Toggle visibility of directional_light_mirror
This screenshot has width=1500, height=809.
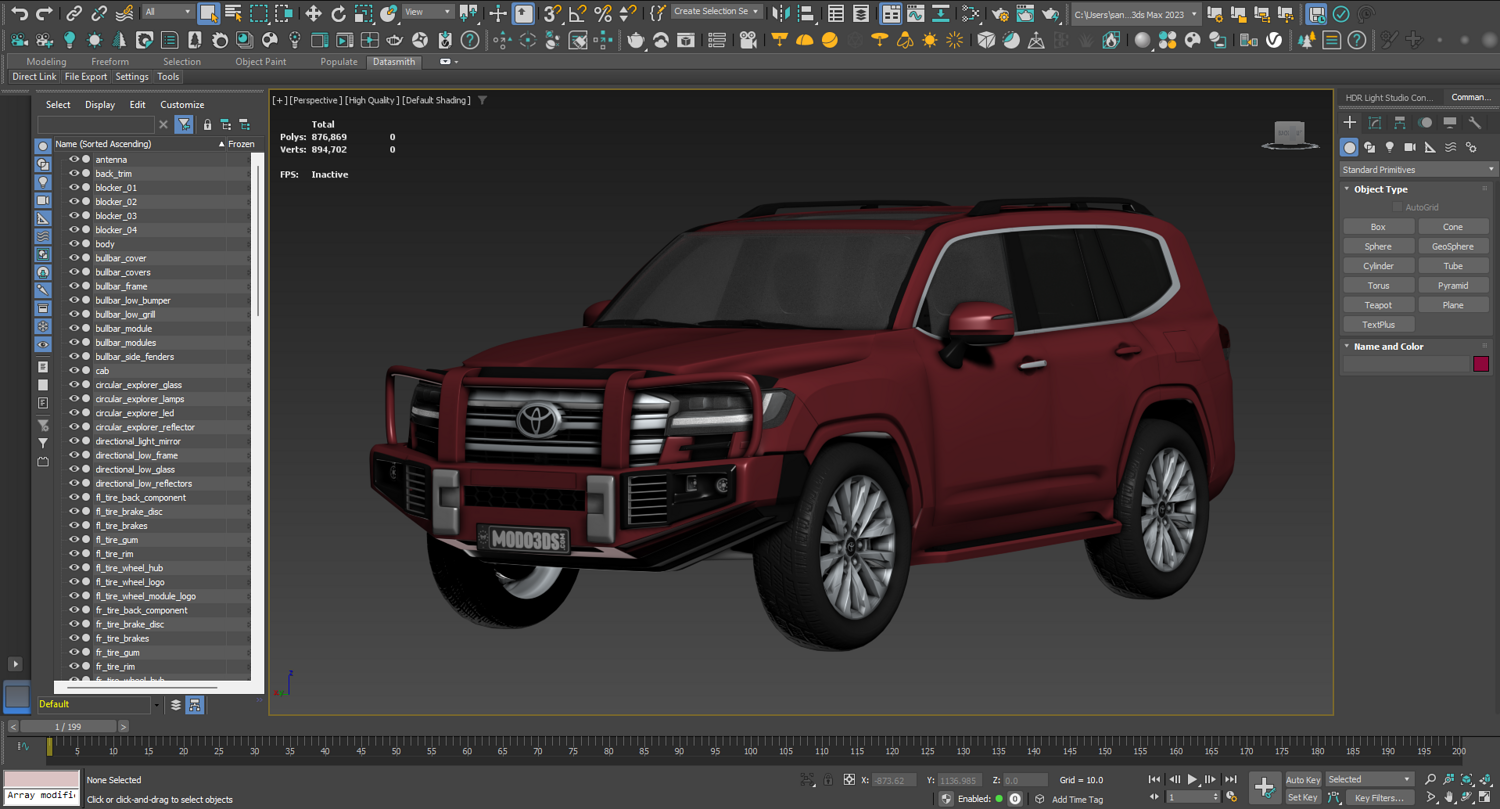tap(74, 441)
